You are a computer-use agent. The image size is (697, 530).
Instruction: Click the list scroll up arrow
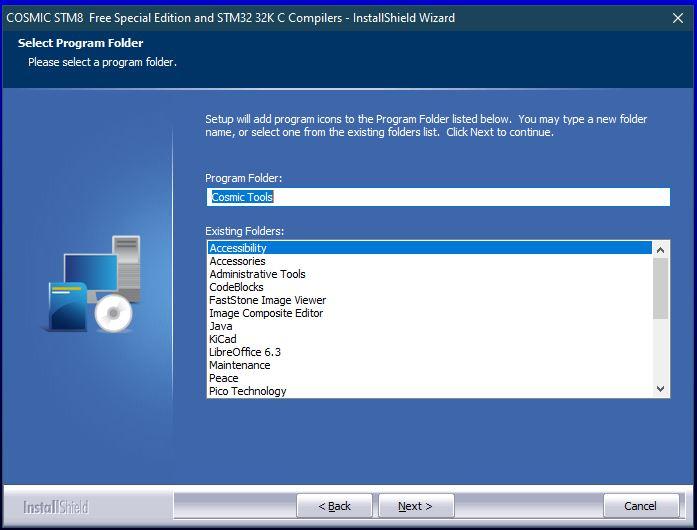click(x=661, y=250)
